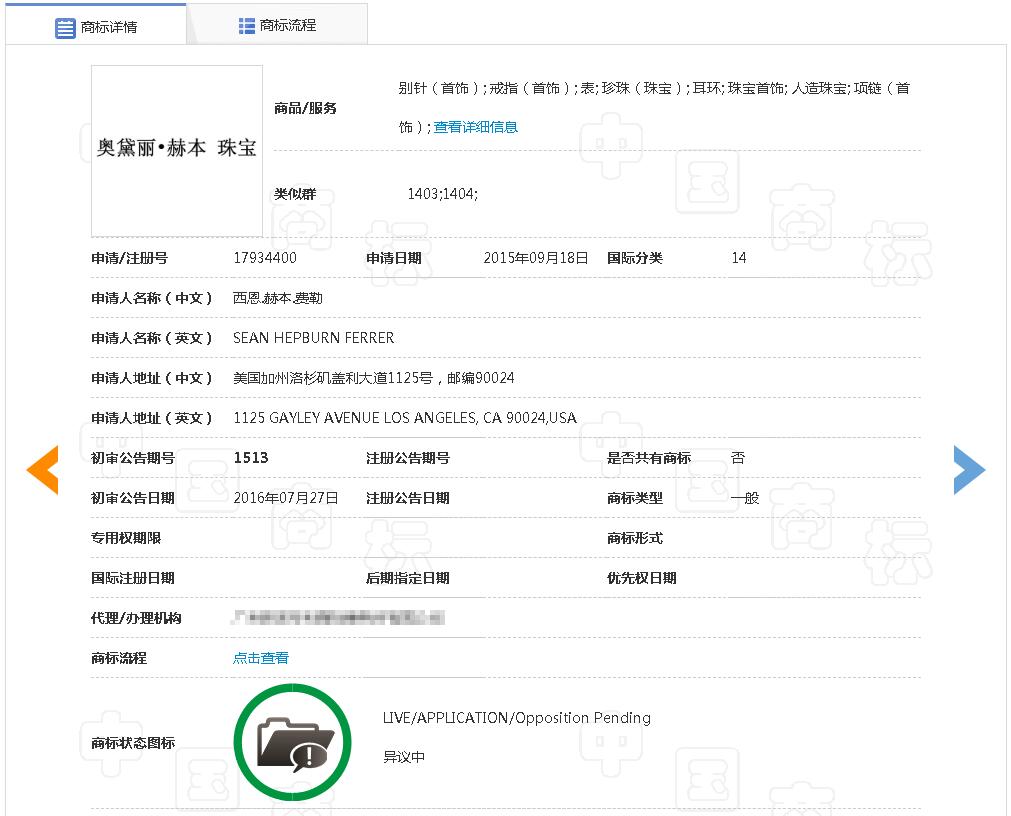Click the Chinese address 美国加州洛杉矶盖利大道1125号
This screenshot has height=816, width=1011.
coord(373,378)
